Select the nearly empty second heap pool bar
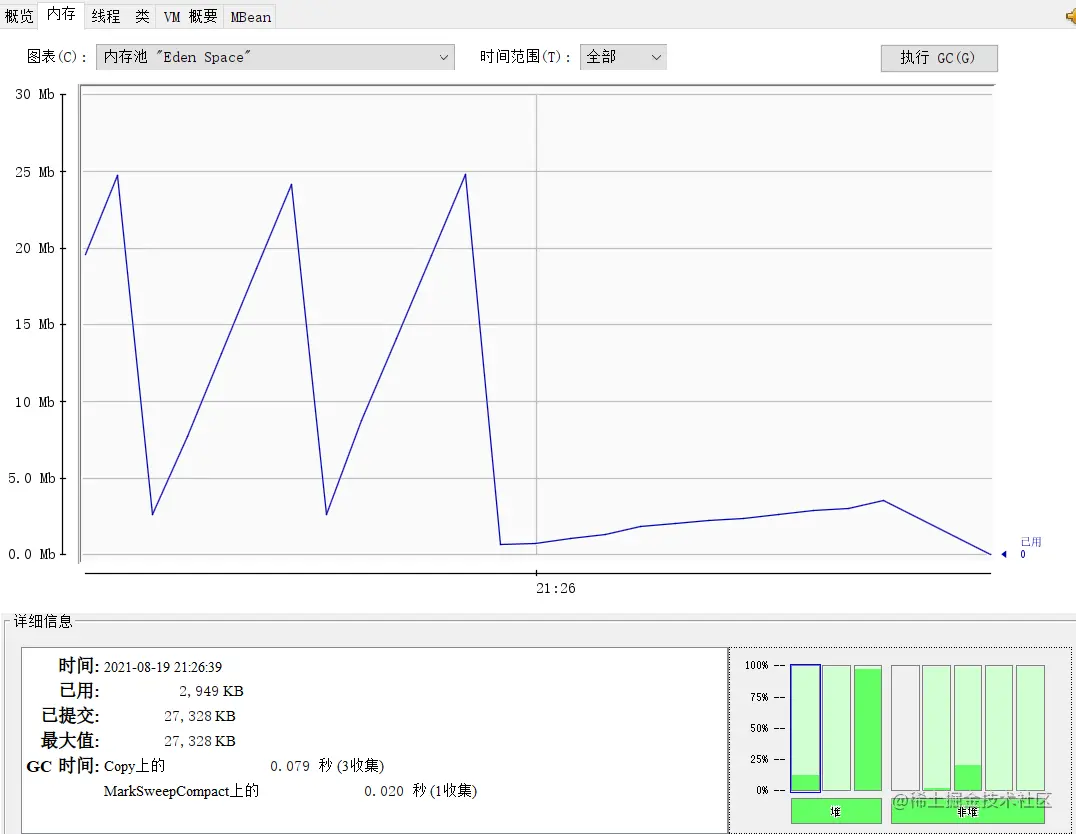Screen dimensions: 1076x834 (x=837, y=728)
